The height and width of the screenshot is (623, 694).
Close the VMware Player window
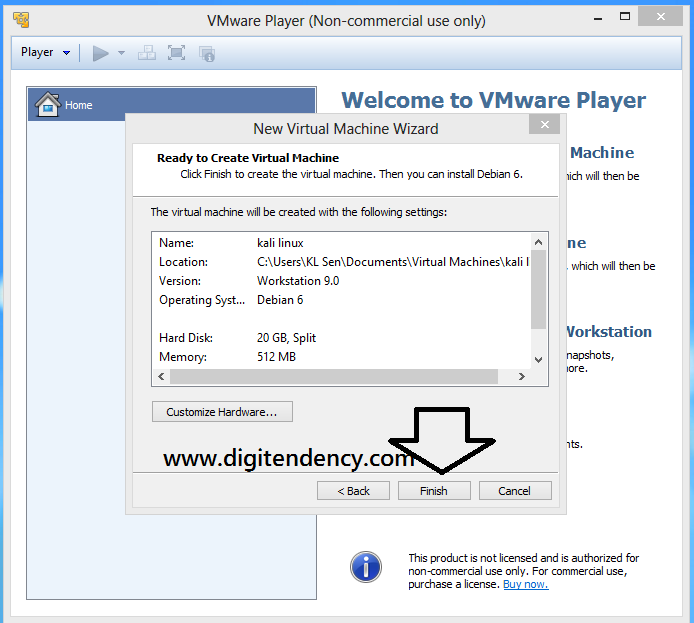point(660,16)
